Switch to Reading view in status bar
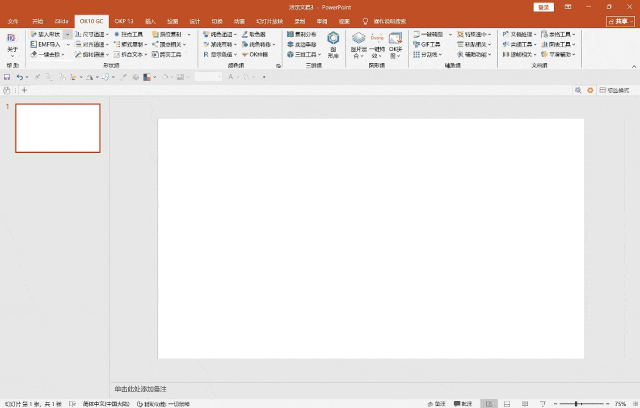This screenshot has height=408, width=640. coord(525,404)
